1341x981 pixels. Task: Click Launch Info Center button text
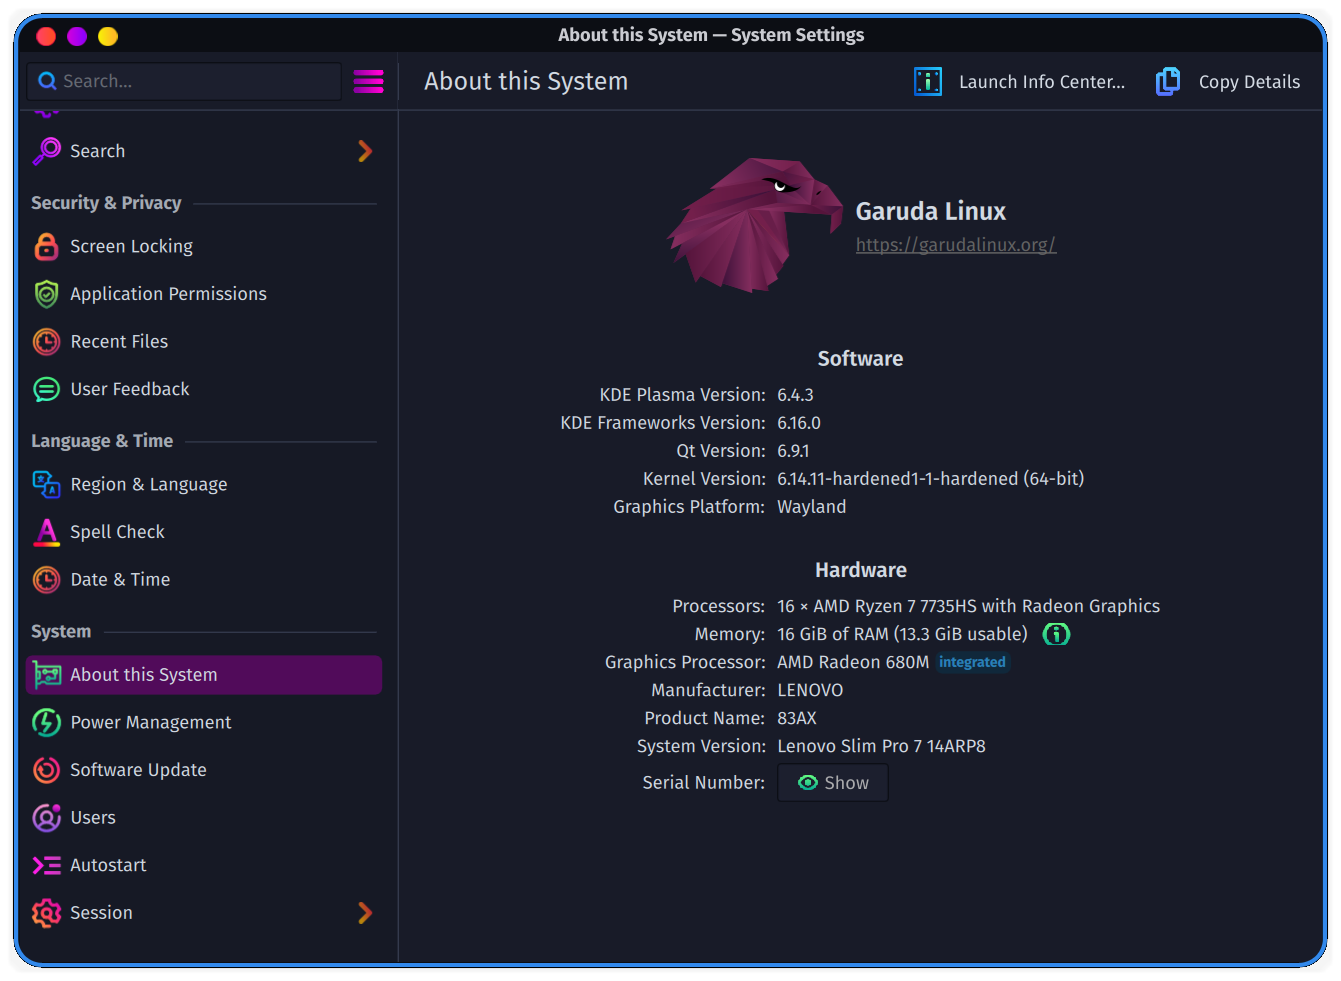click(1042, 82)
